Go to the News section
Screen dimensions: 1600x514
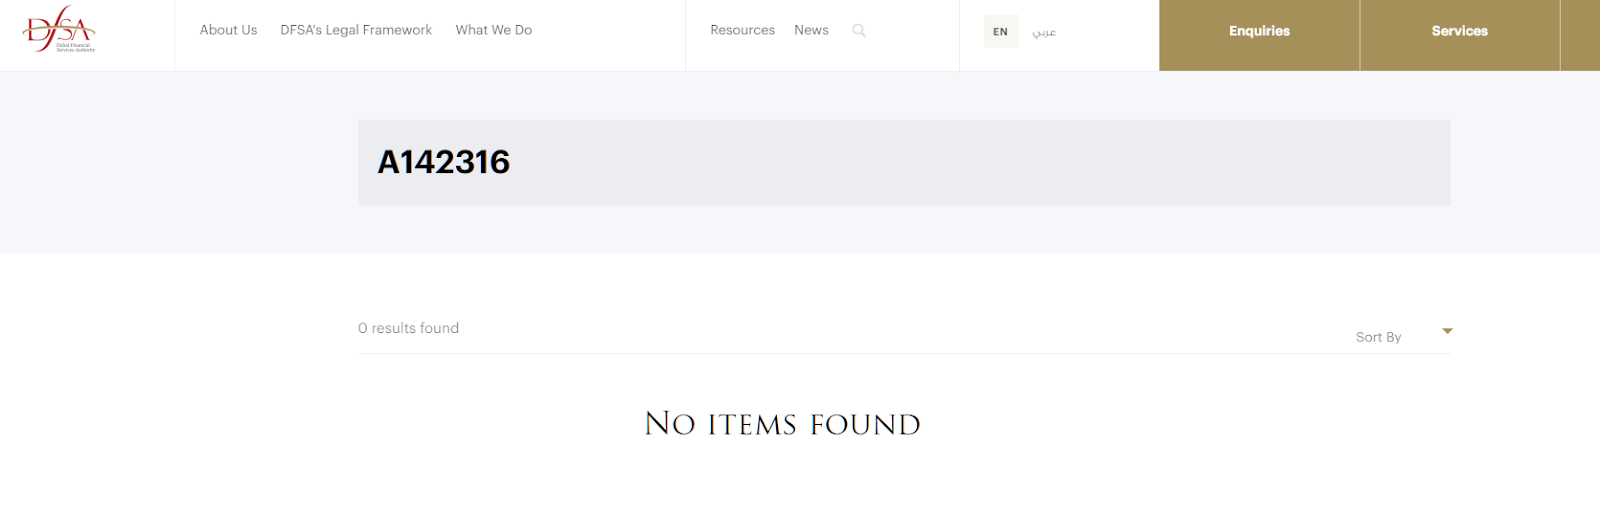[811, 30]
